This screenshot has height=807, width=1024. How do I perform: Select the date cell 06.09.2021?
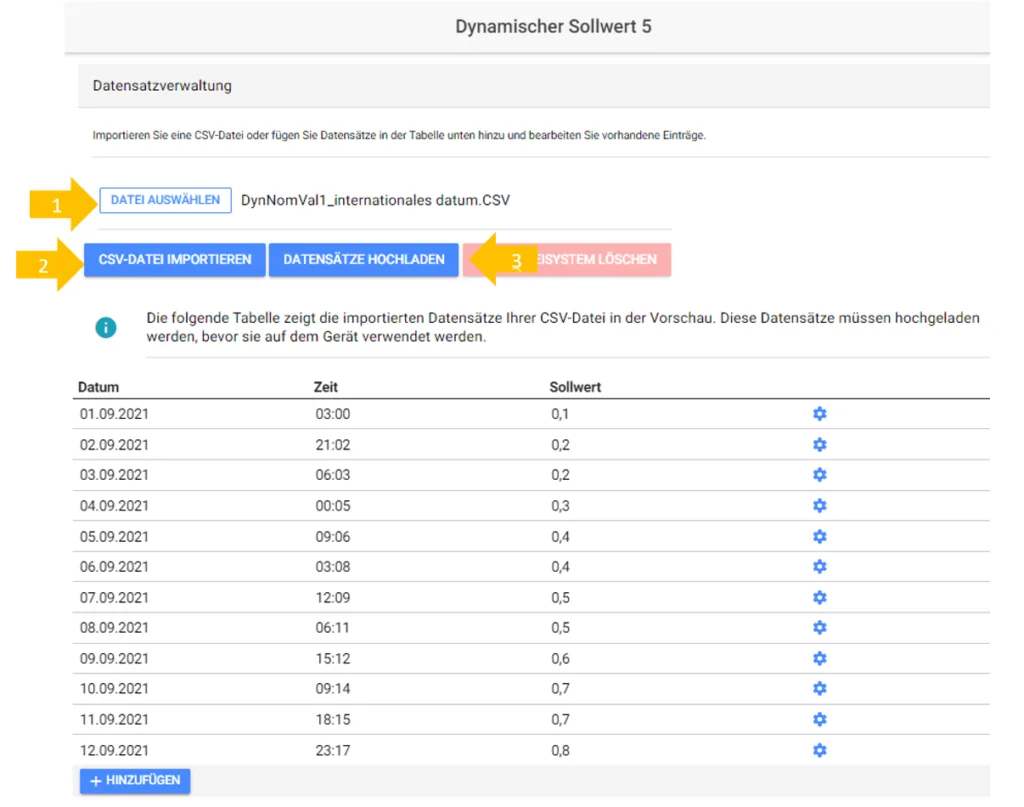[114, 566]
